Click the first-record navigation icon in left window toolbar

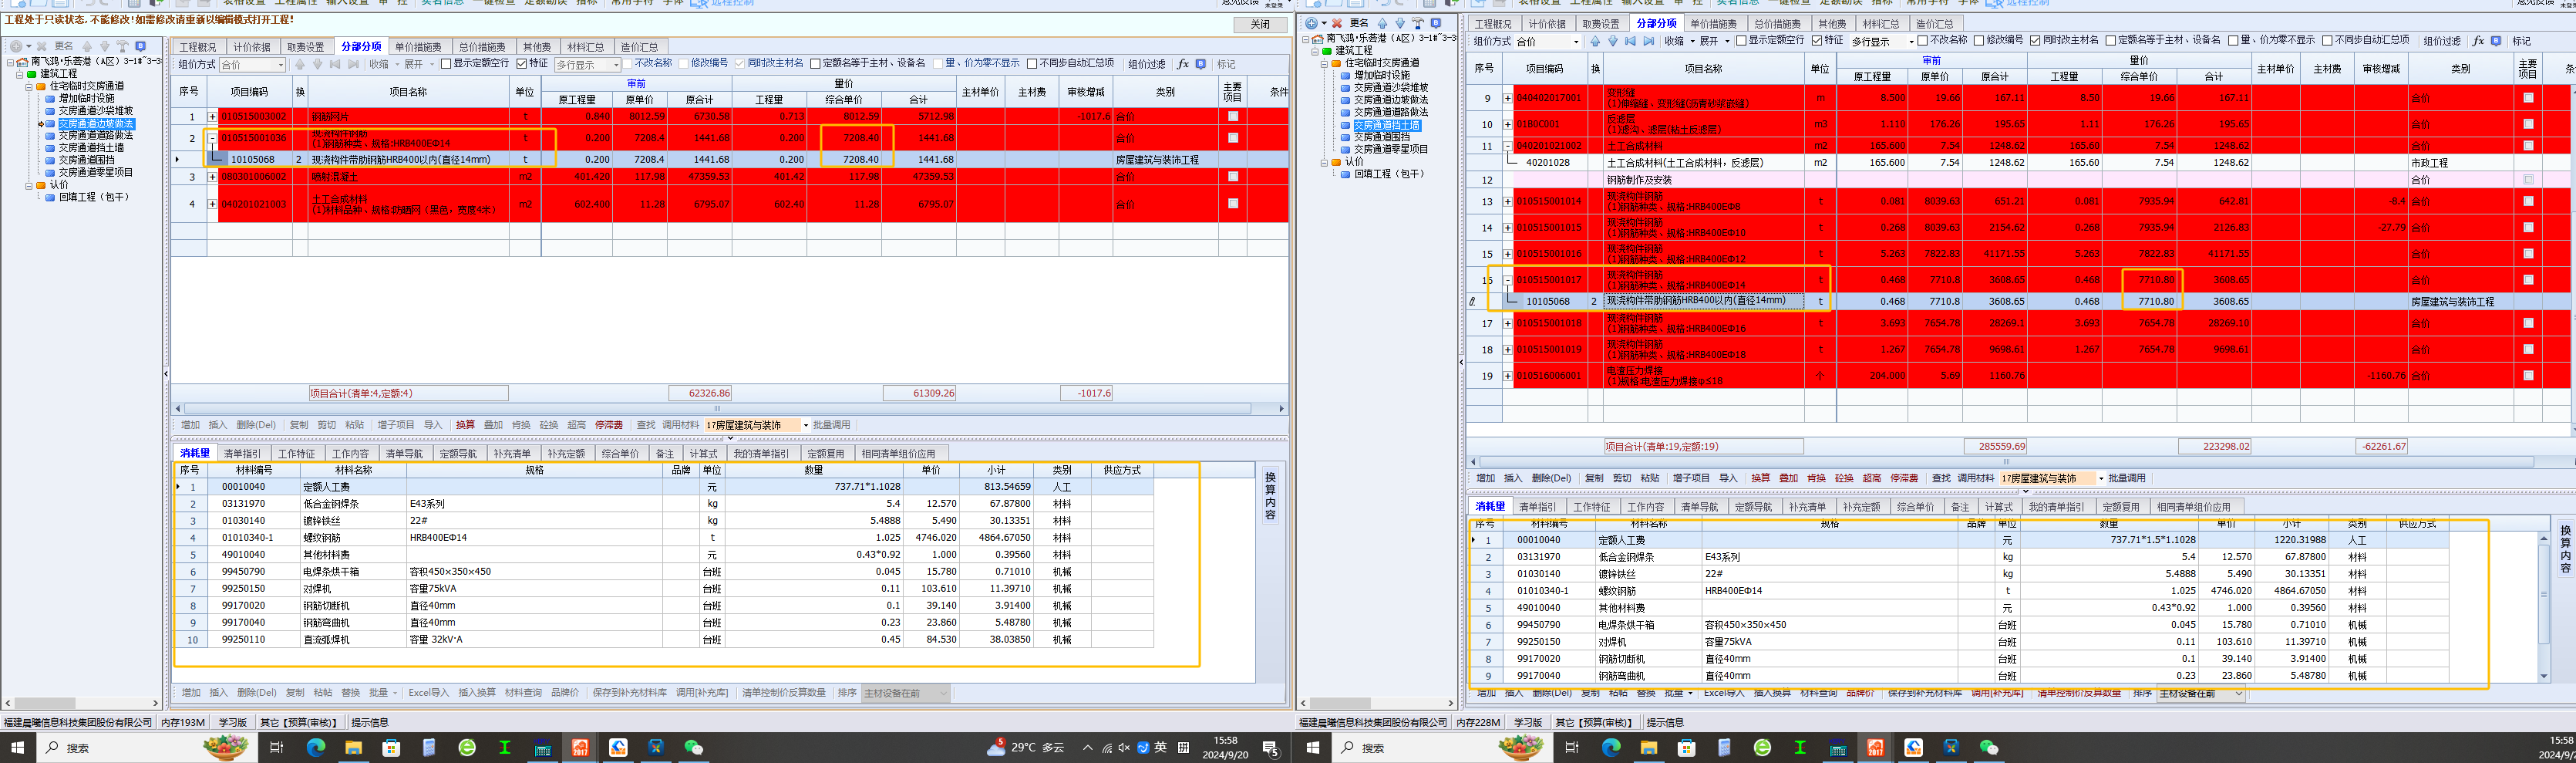(x=335, y=64)
